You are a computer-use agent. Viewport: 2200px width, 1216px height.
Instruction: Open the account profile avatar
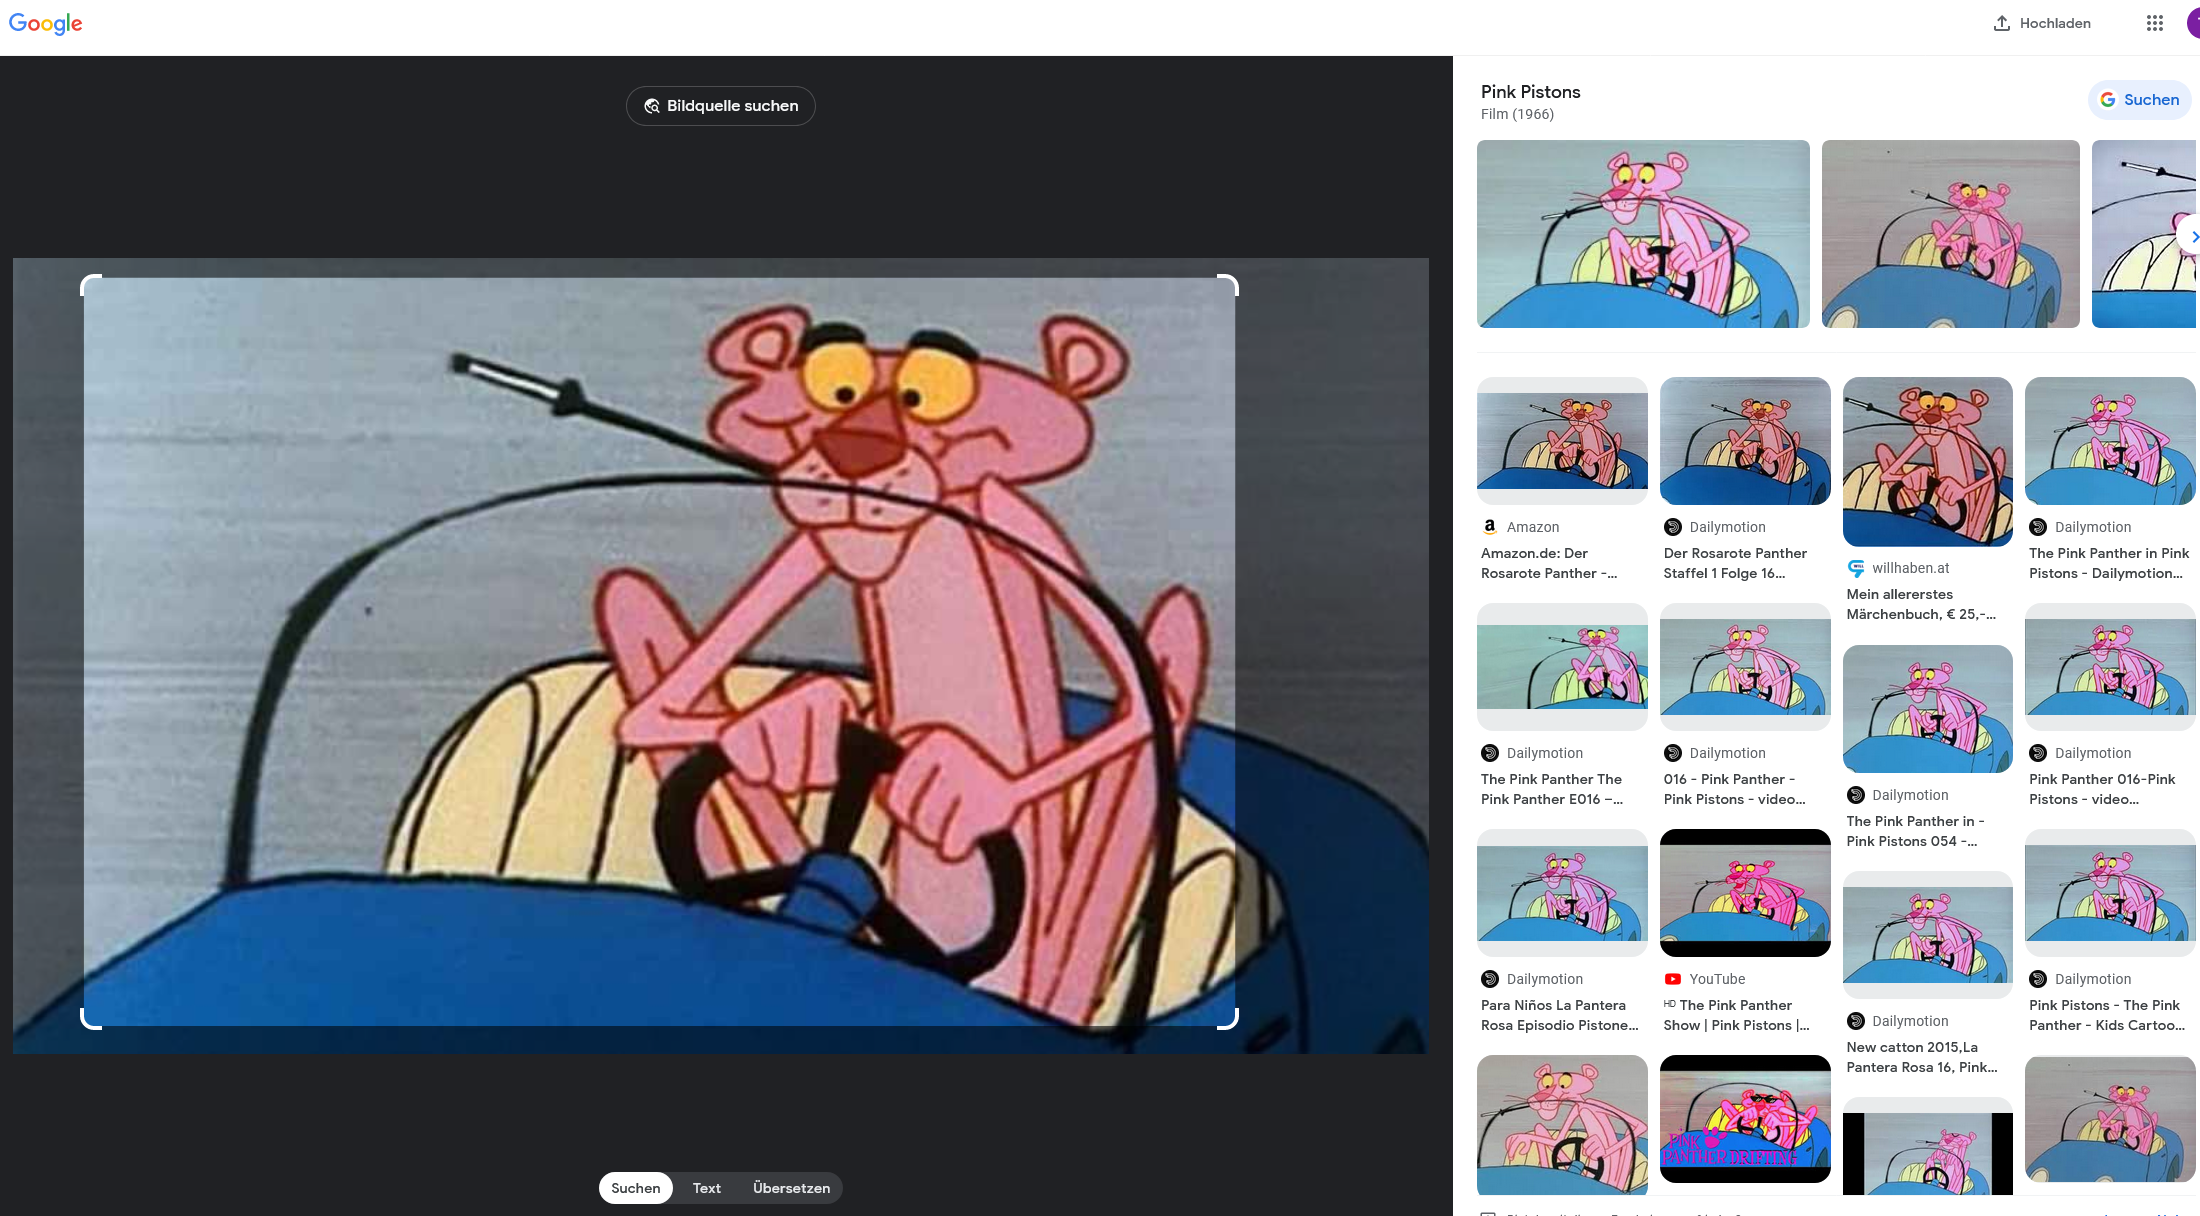coord(2193,23)
